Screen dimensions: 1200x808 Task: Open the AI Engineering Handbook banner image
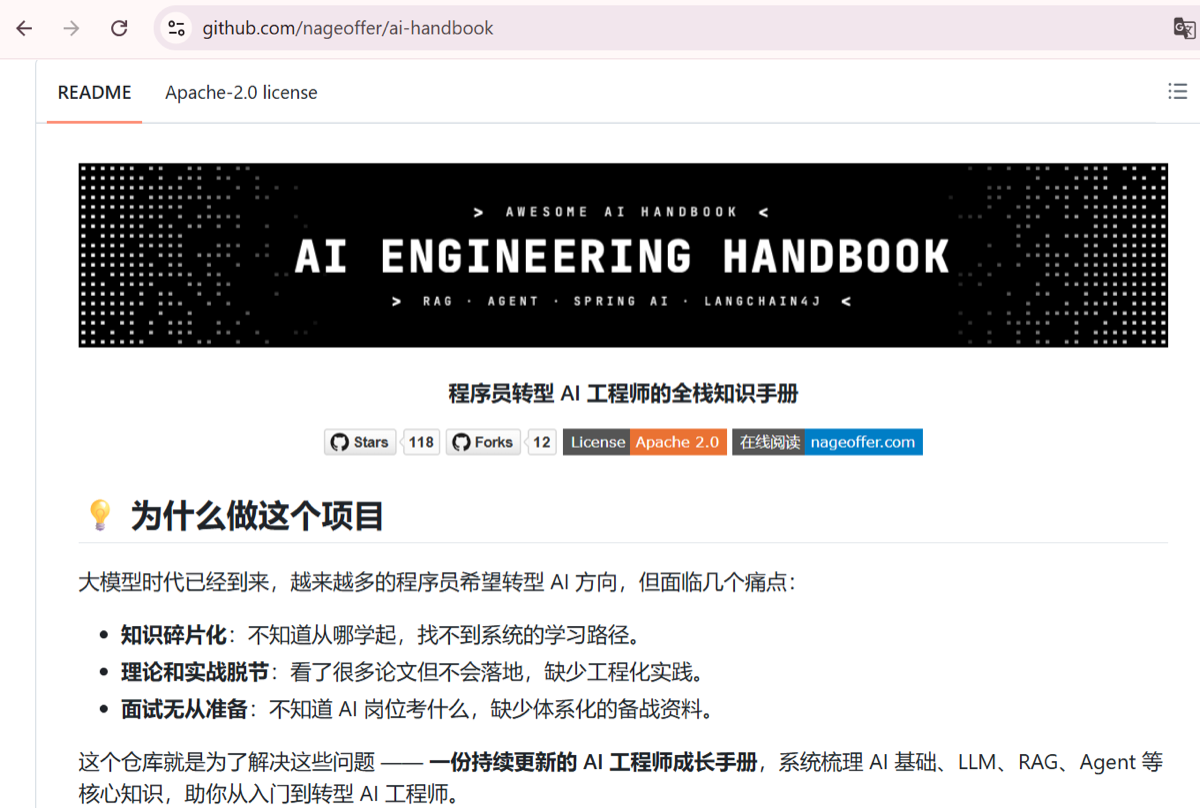pyautogui.click(x=623, y=255)
